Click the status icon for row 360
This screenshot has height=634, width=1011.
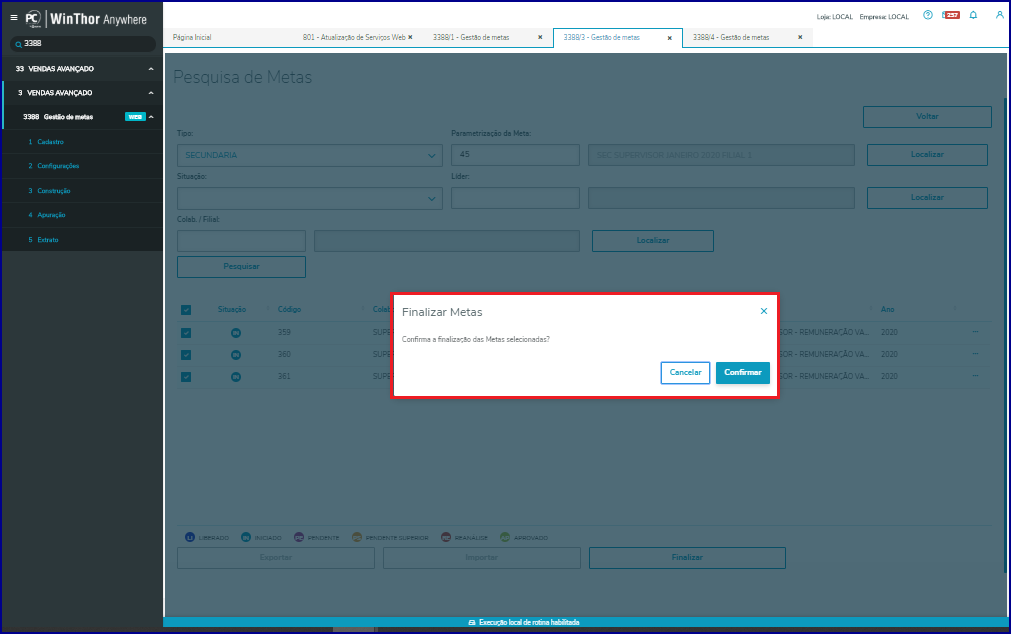point(236,355)
